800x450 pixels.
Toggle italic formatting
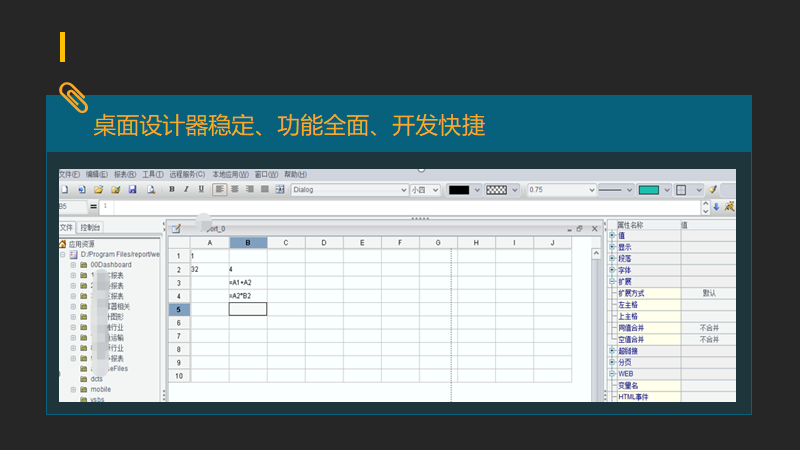tap(186, 189)
